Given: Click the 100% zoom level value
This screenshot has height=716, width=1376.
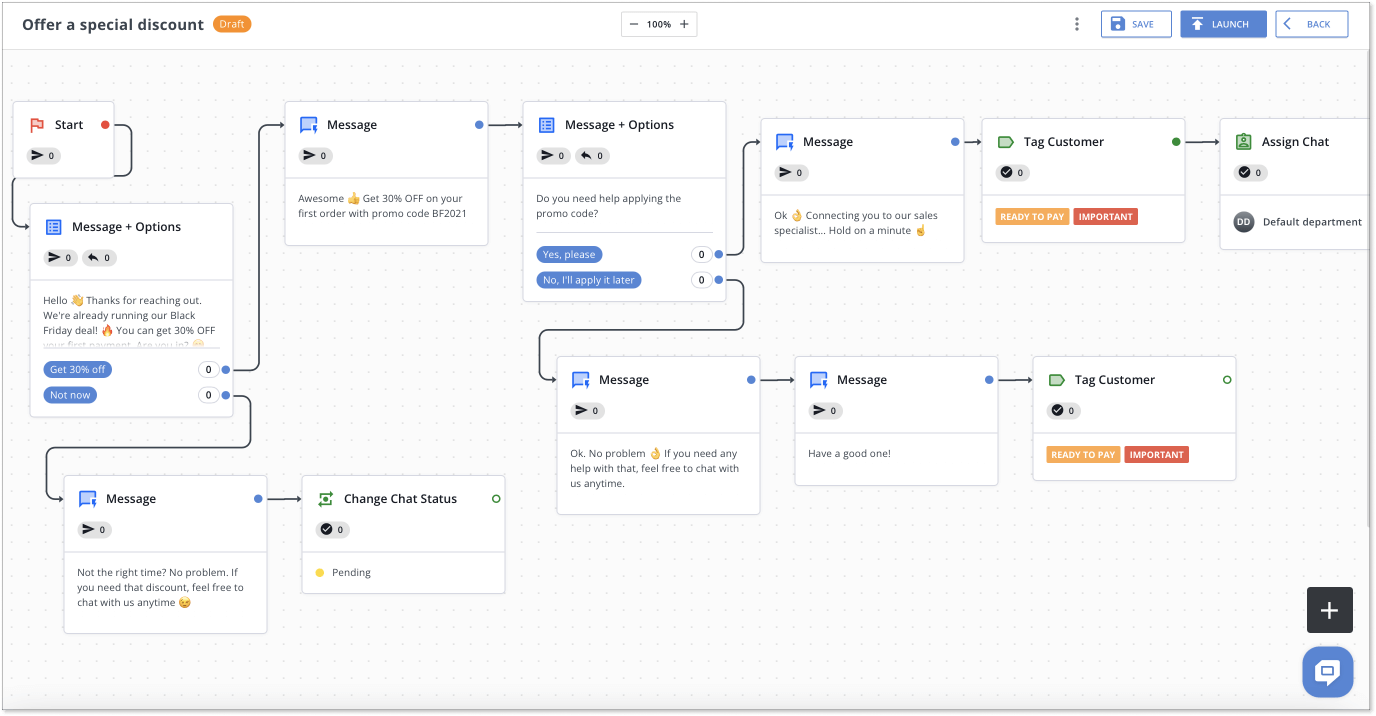Looking at the screenshot, I should (659, 24).
